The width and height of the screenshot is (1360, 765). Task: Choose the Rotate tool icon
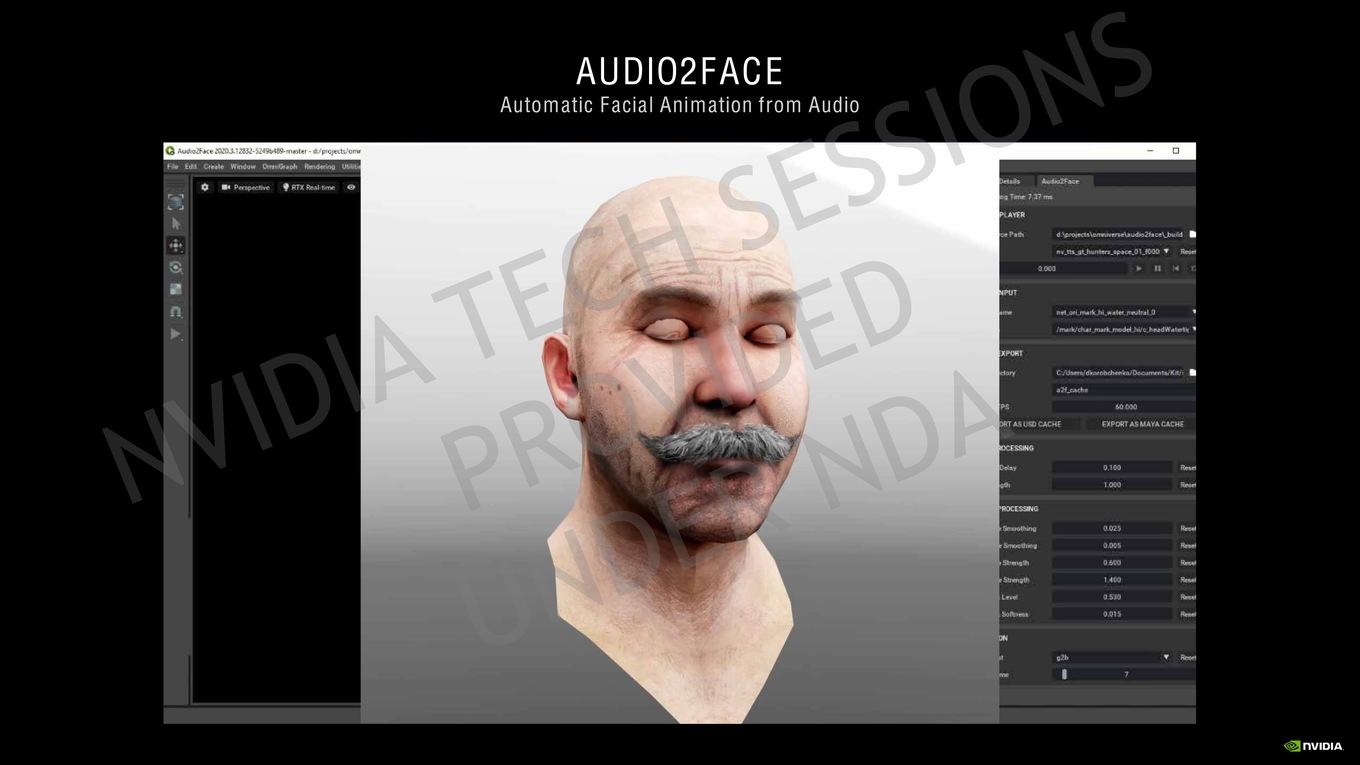pyautogui.click(x=176, y=268)
